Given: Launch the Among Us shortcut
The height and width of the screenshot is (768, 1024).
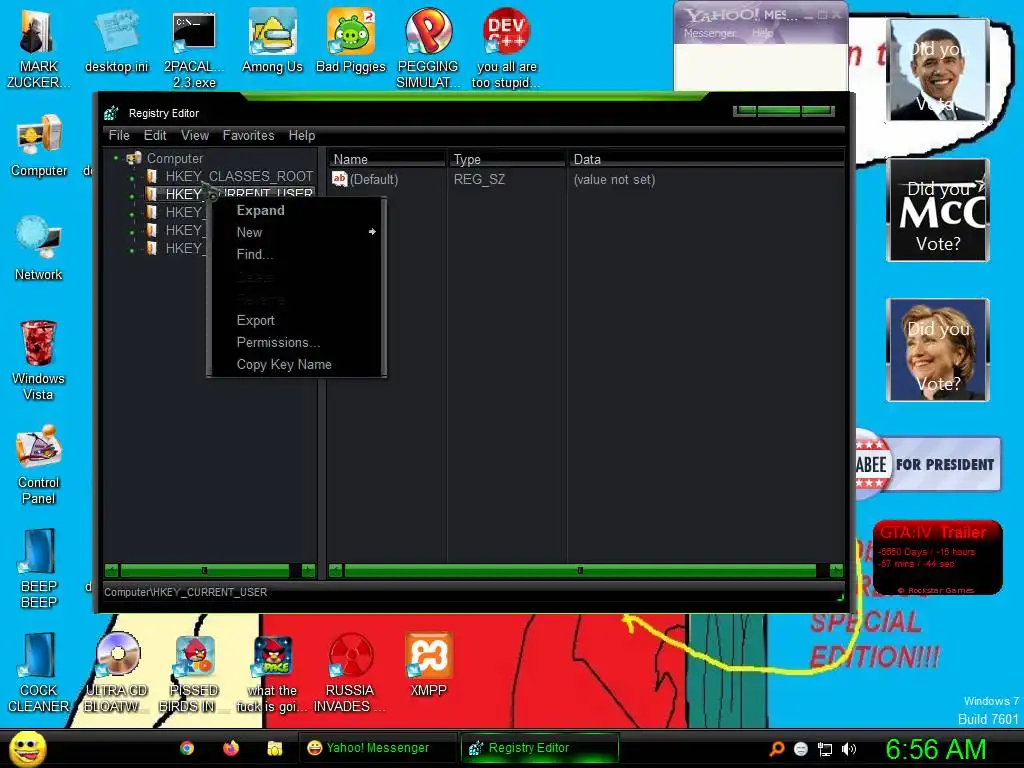Looking at the screenshot, I should (x=272, y=40).
